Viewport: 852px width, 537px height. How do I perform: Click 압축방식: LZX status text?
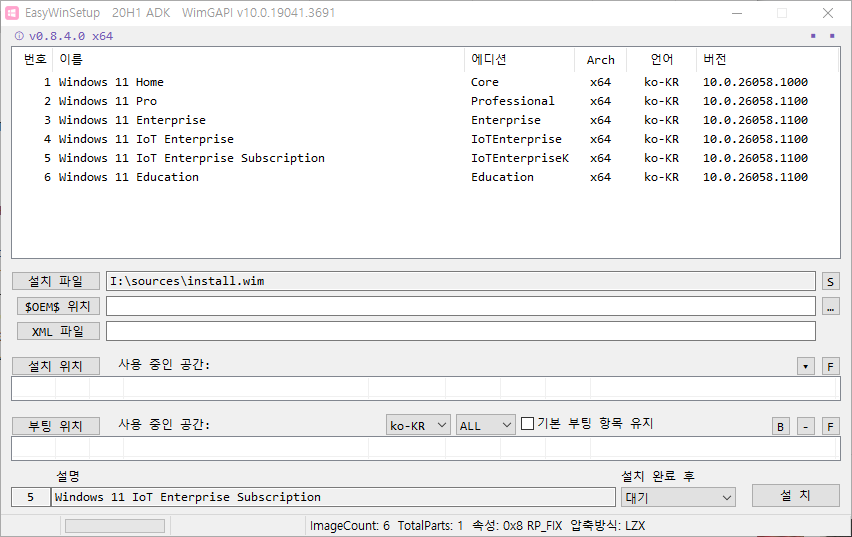[607, 526]
